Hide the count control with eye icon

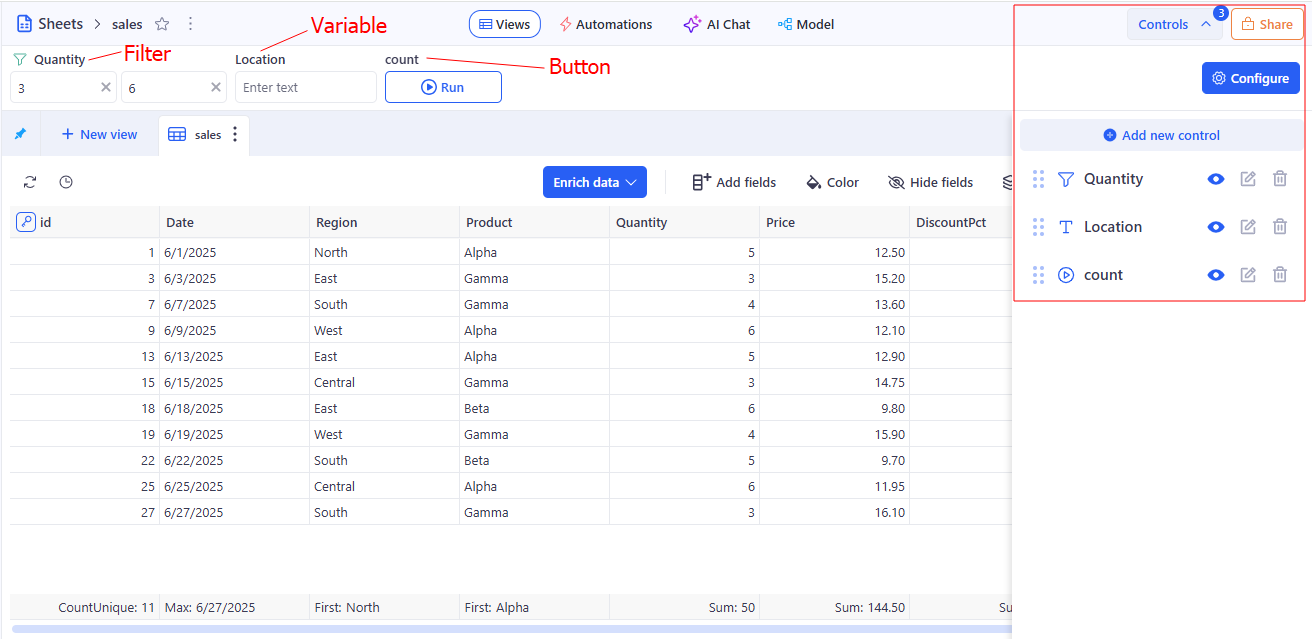click(1216, 275)
